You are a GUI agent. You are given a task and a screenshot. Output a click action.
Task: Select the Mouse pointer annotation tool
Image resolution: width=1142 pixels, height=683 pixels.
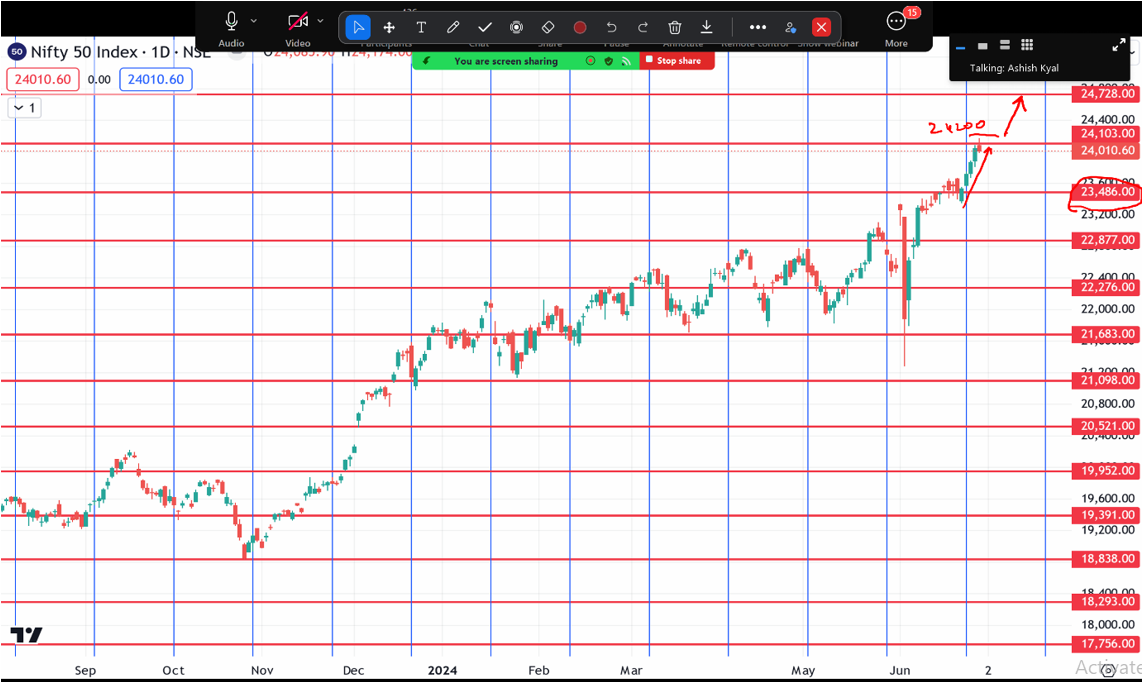358,28
